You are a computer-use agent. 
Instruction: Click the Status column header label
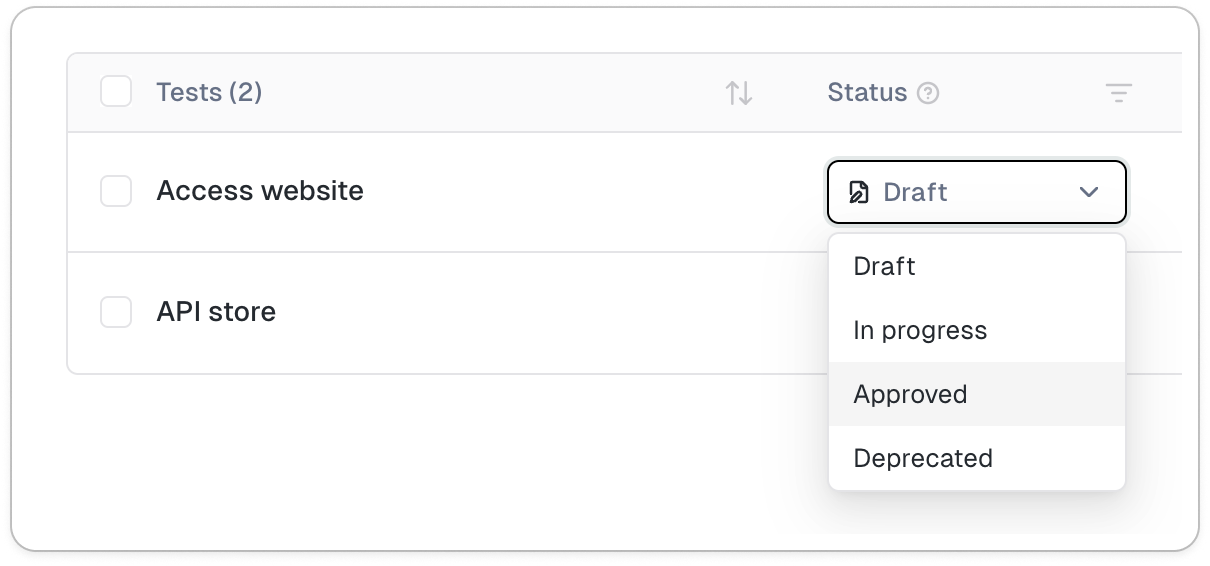tap(867, 93)
